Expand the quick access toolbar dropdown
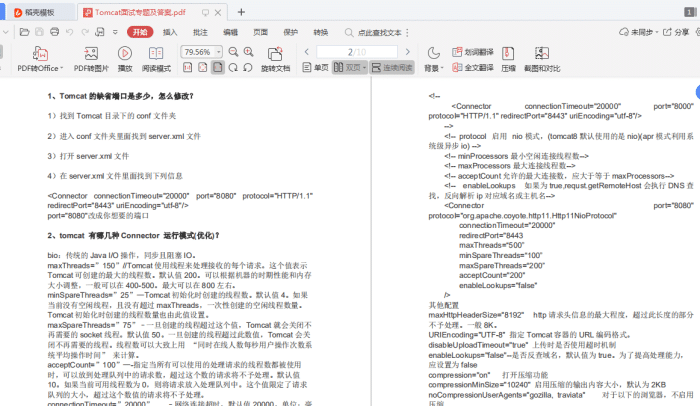Screen dimensions: 700x406 click(x=115, y=32)
